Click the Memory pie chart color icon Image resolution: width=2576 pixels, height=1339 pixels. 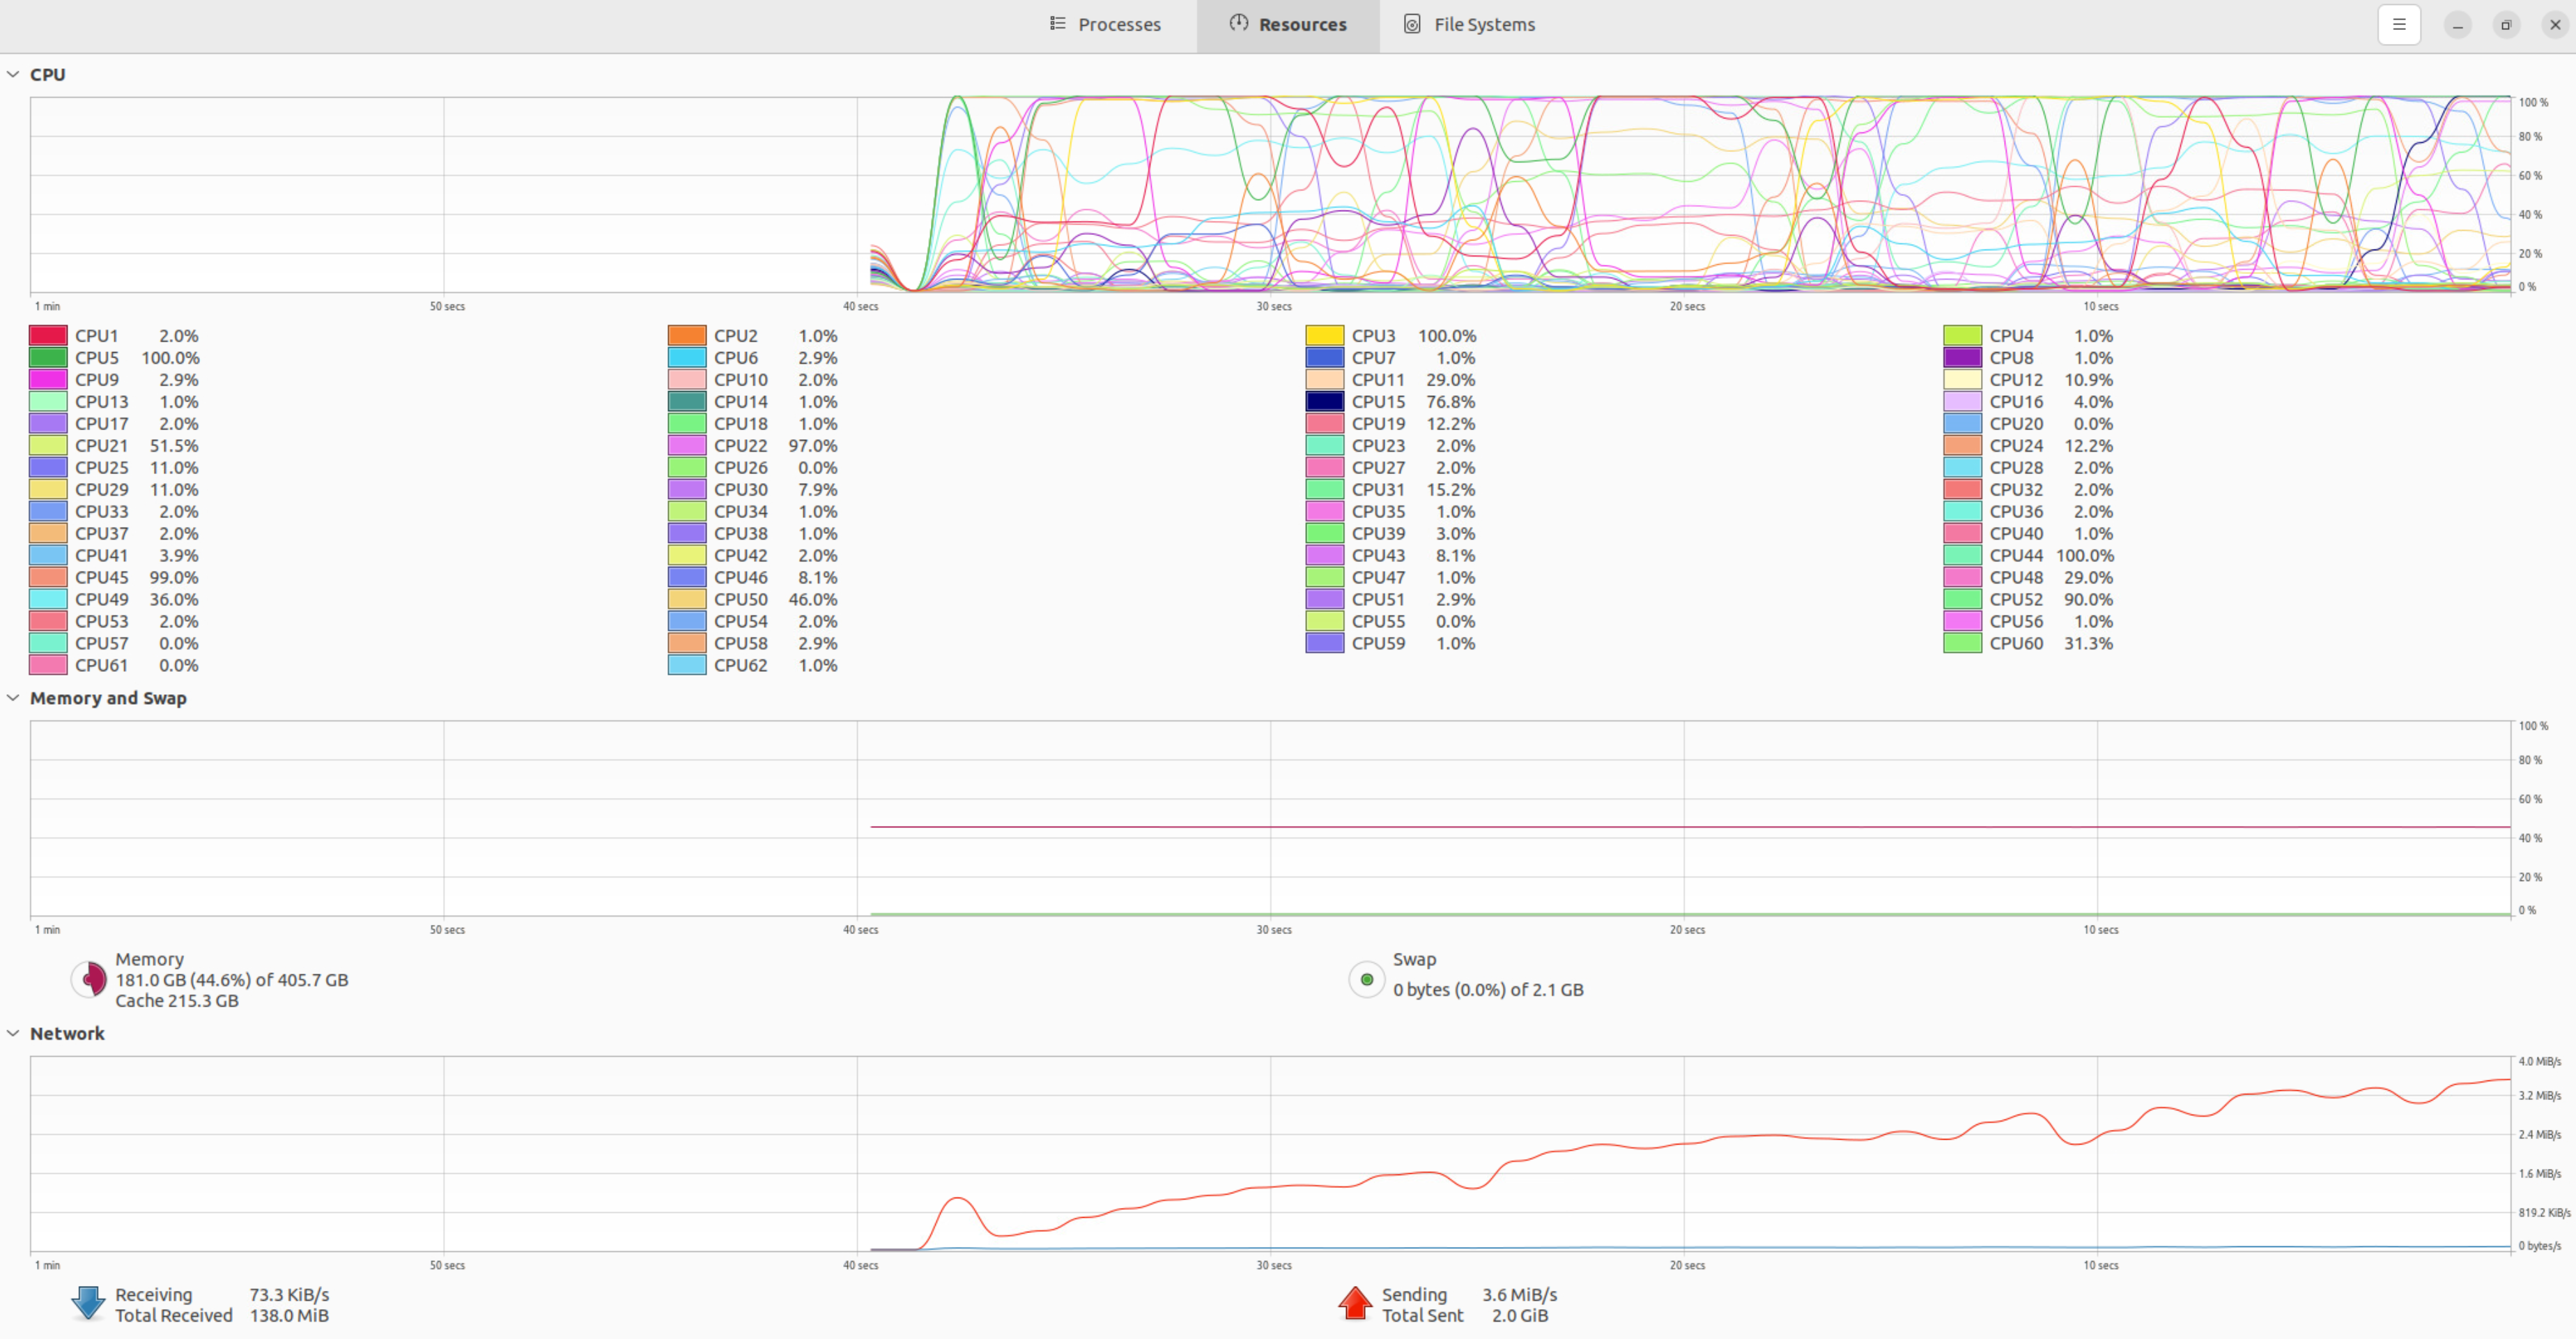click(90, 979)
